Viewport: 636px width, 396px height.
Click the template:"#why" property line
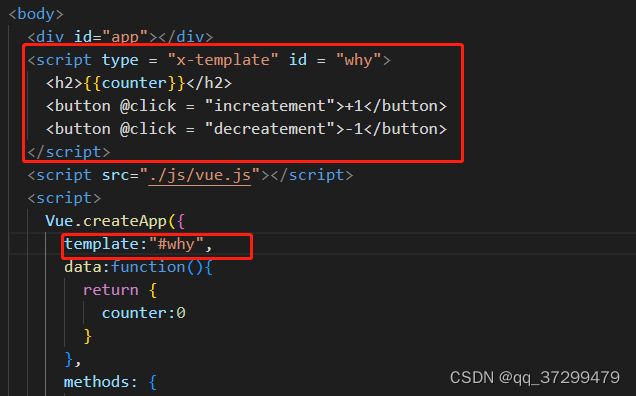(x=138, y=244)
